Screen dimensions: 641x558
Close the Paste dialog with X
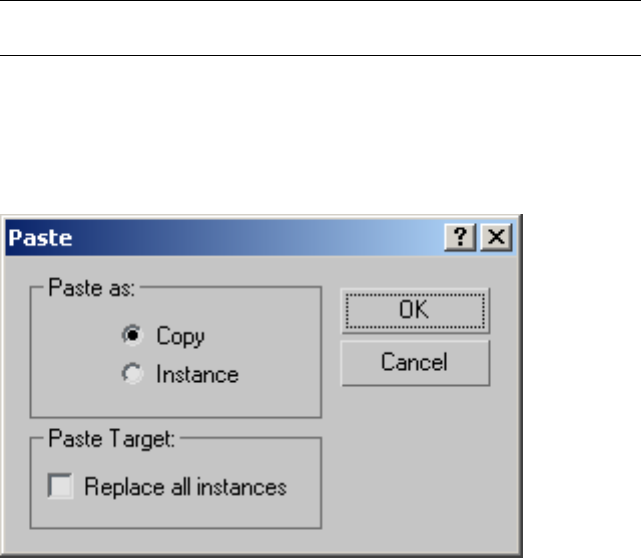pos(498,238)
